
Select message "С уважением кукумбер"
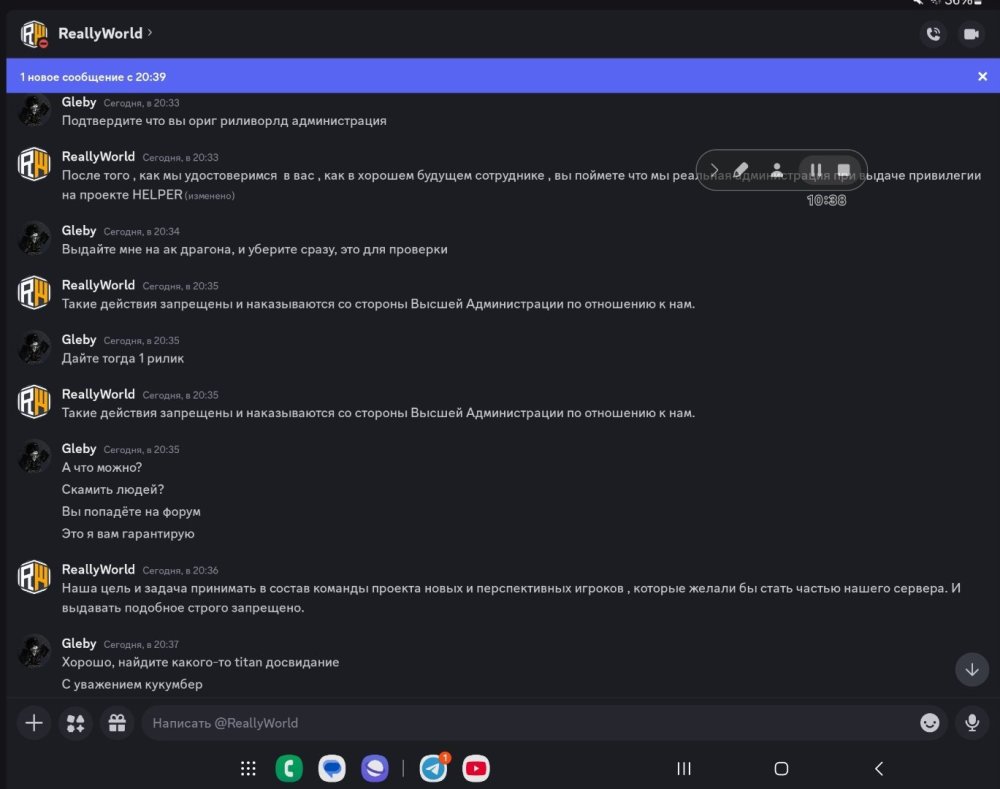coord(132,684)
